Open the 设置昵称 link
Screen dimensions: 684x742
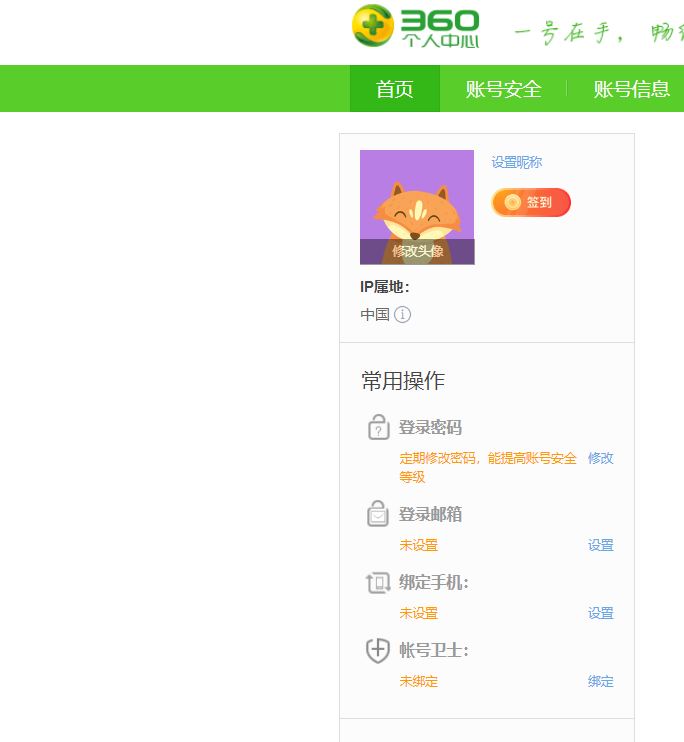pyautogui.click(x=516, y=162)
